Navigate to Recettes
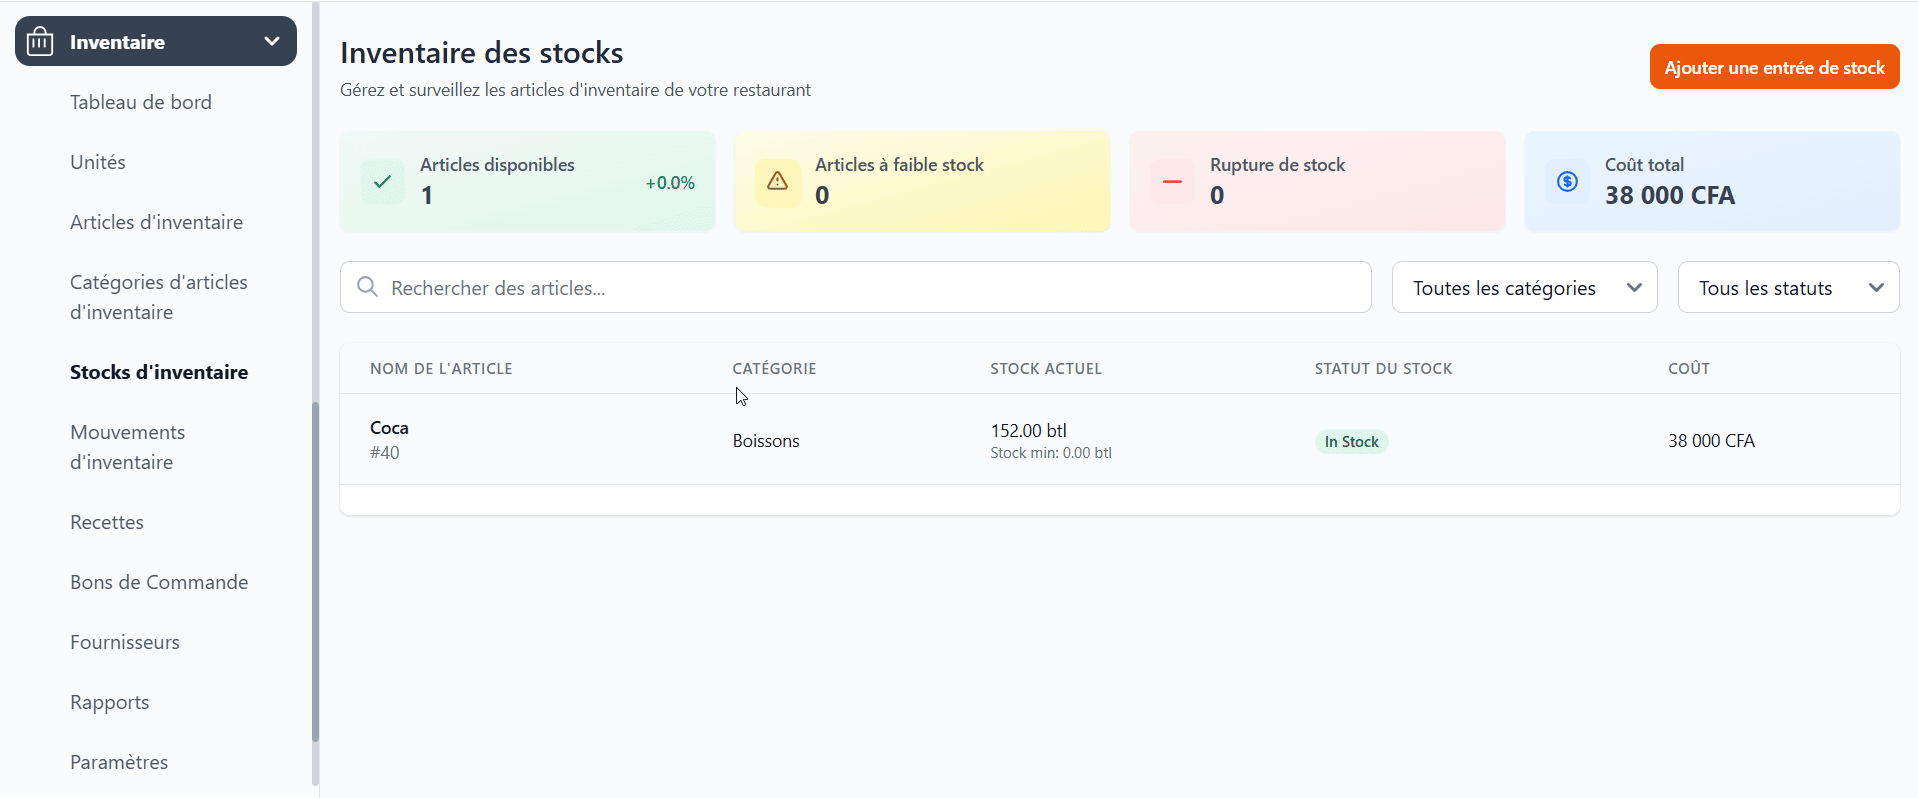The width and height of the screenshot is (1918, 798). click(107, 522)
